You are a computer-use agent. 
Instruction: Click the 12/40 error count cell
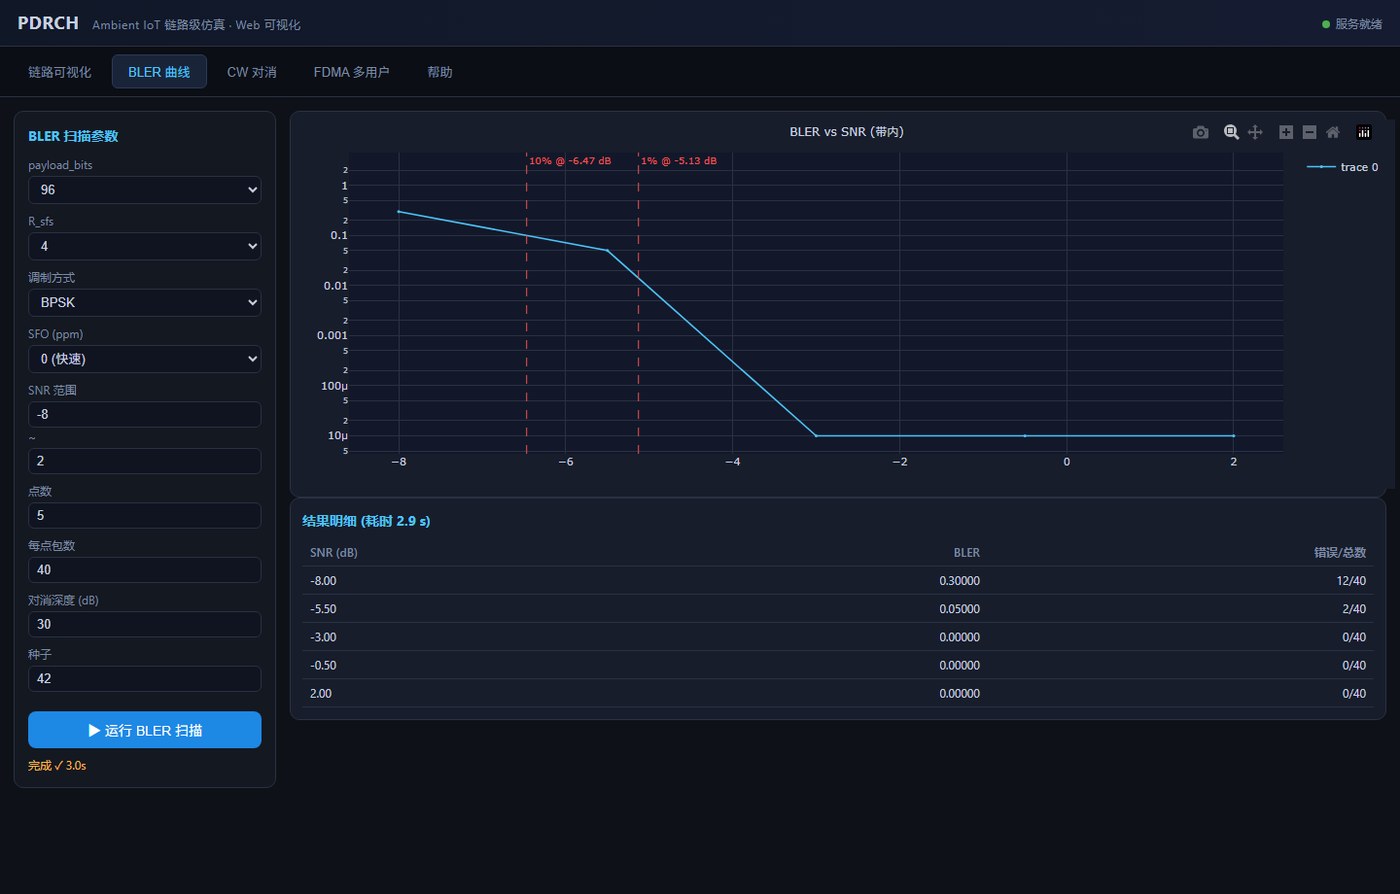click(x=1351, y=581)
